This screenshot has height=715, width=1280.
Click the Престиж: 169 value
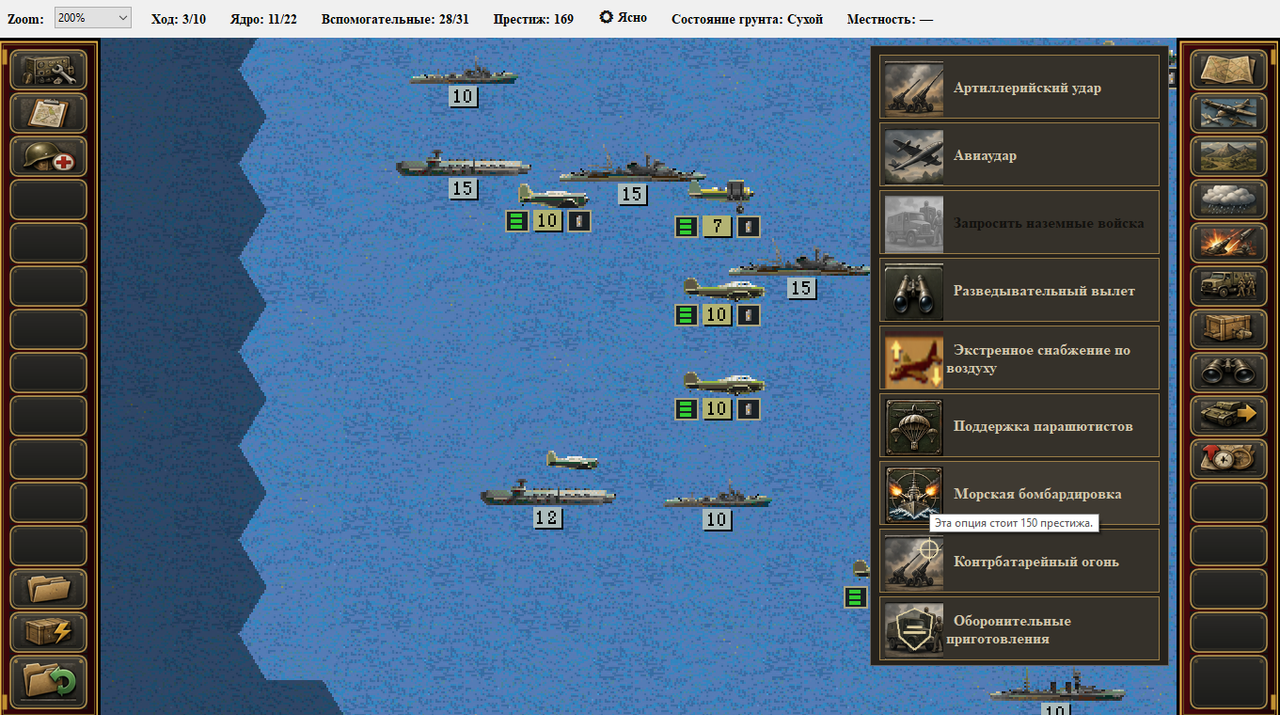(x=534, y=19)
